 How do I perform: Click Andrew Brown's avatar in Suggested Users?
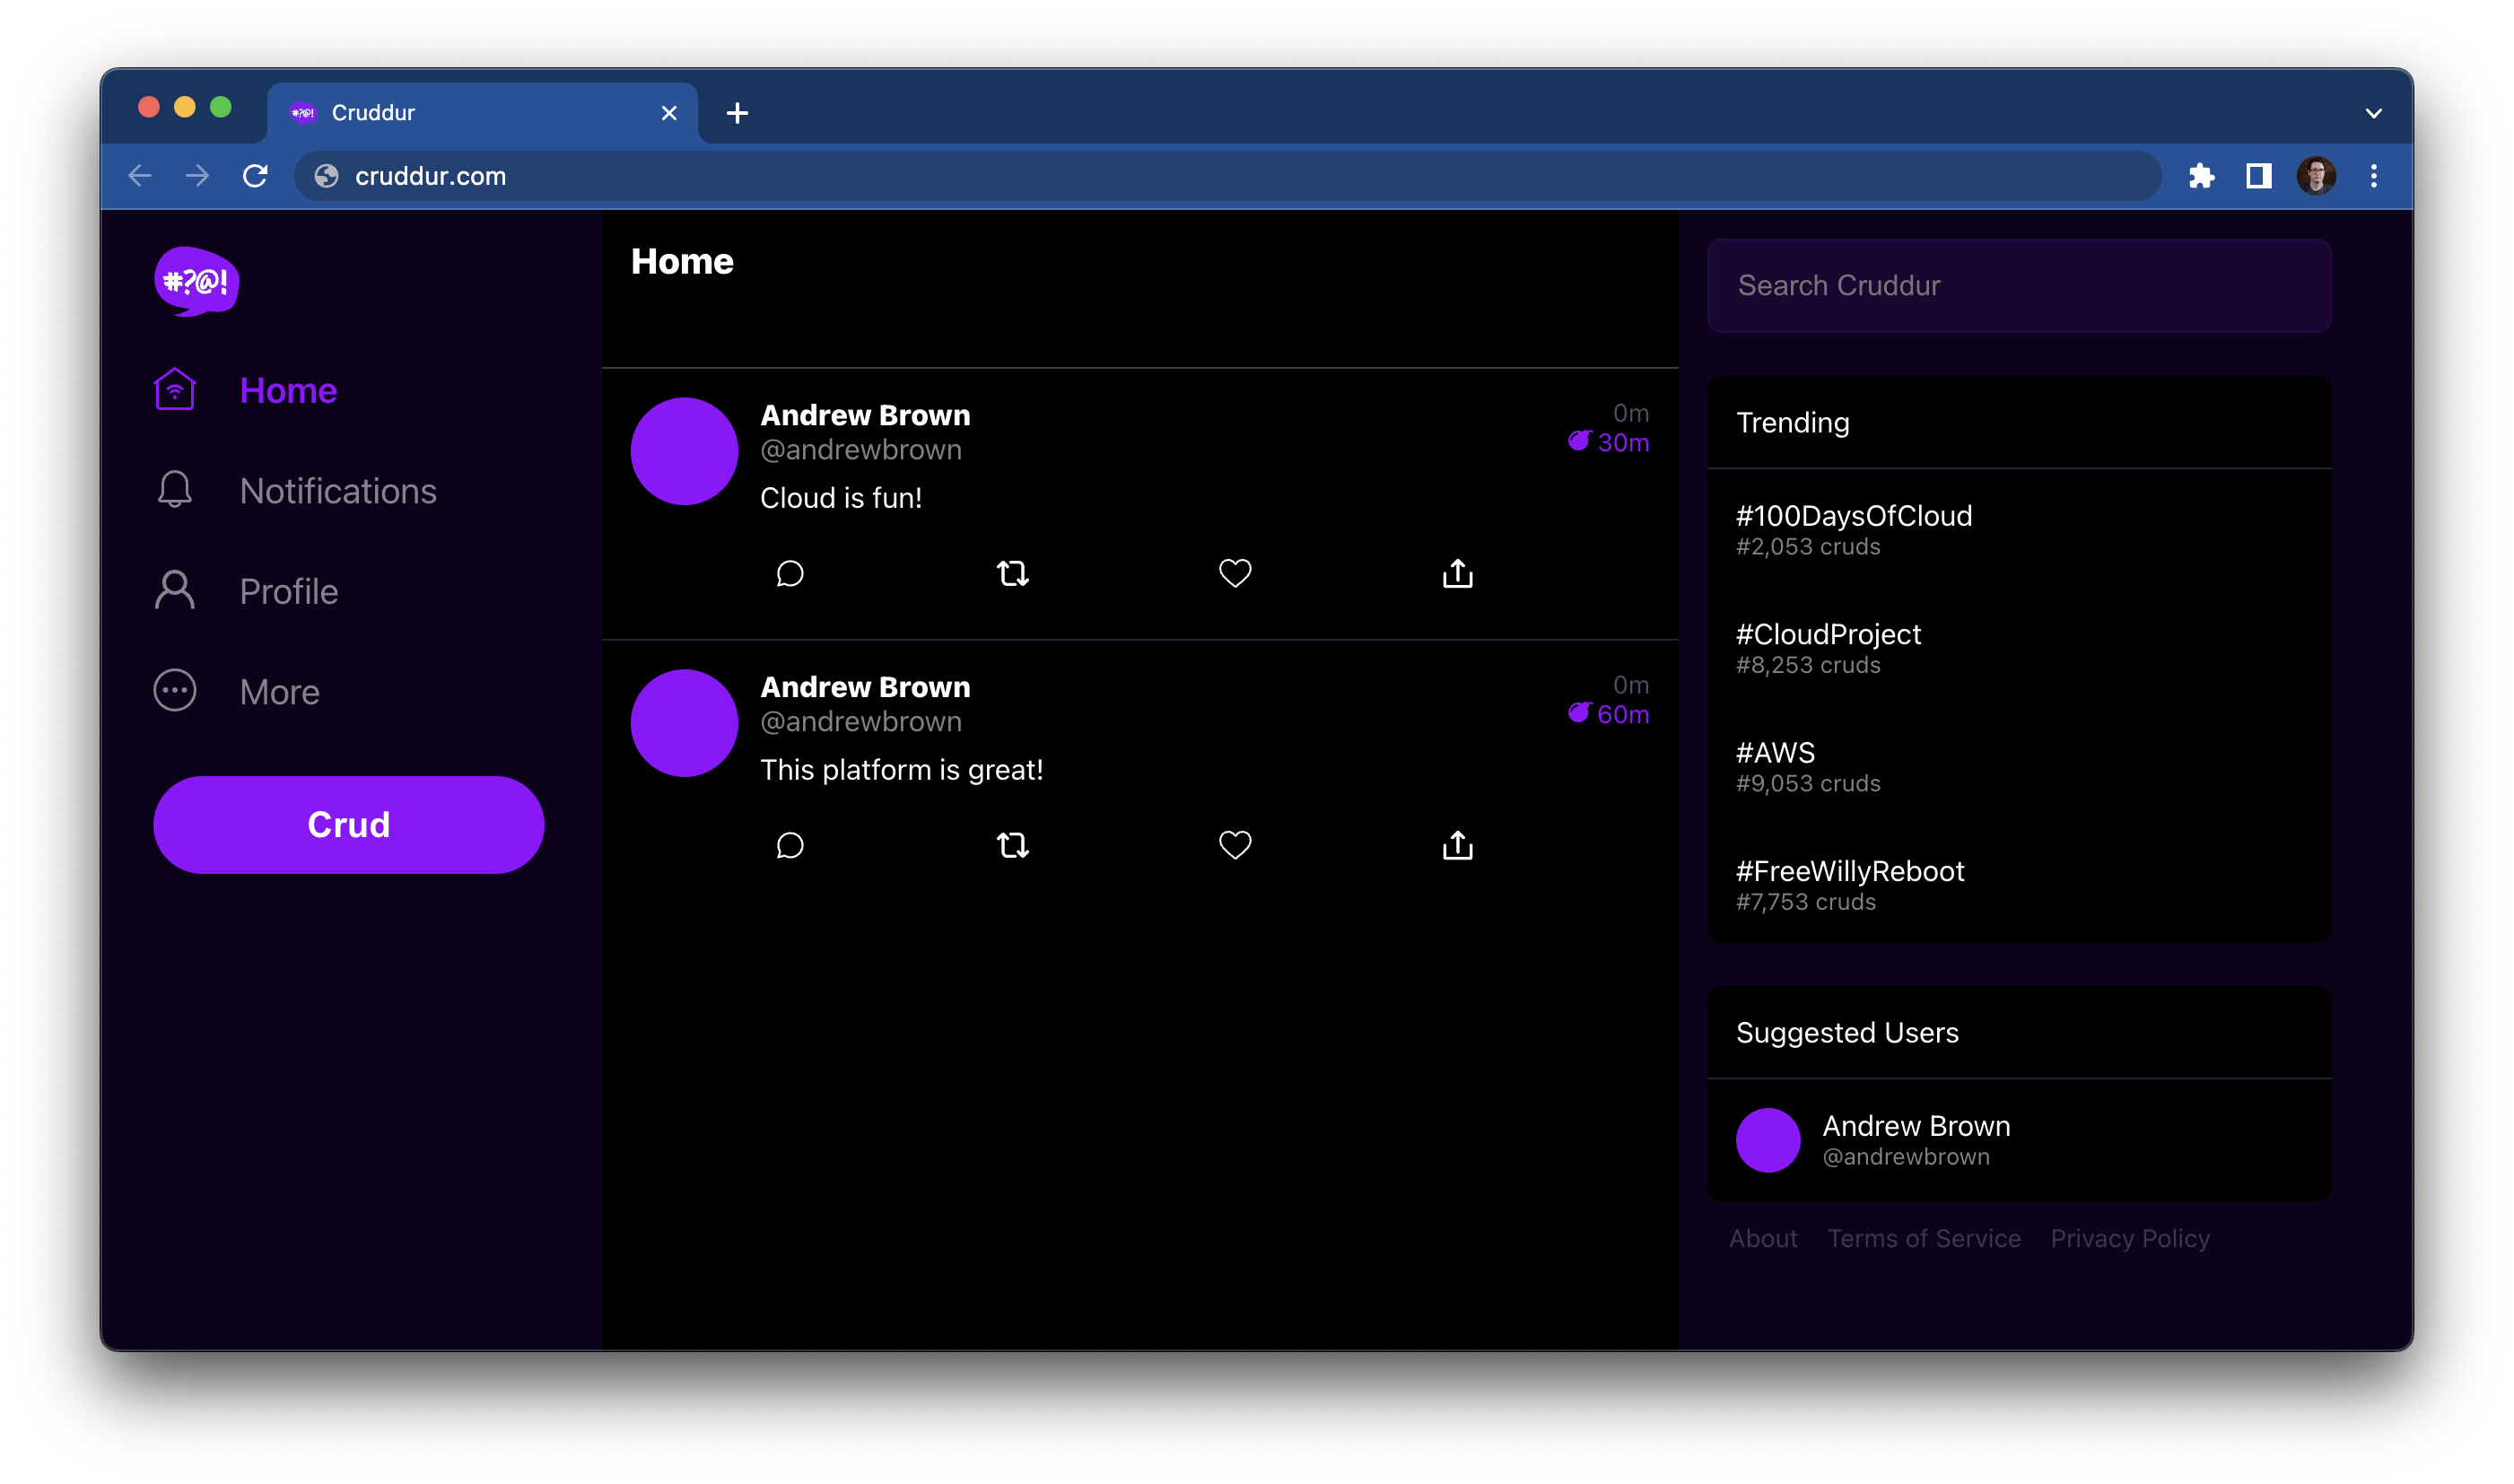tap(1767, 1140)
